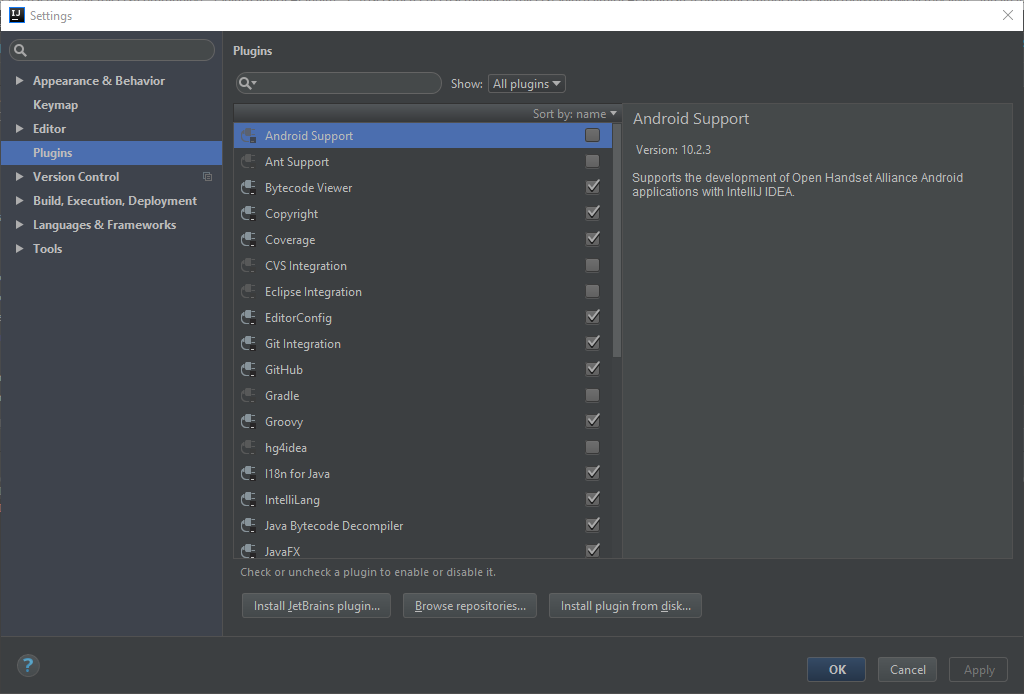Viewport: 1024px width, 694px height.
Task: Uncheck the Copyright plugin checkbox
Action: click(x=592, y=213)
